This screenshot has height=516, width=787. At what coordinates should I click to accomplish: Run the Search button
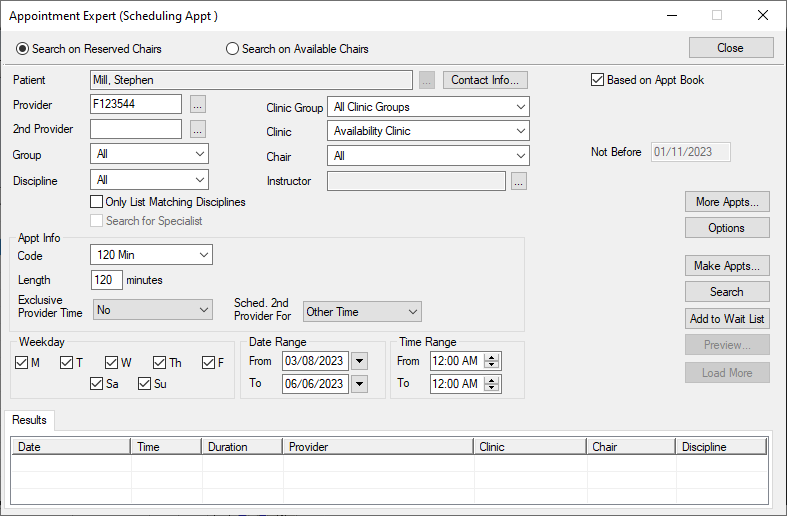tap(727, 292)
